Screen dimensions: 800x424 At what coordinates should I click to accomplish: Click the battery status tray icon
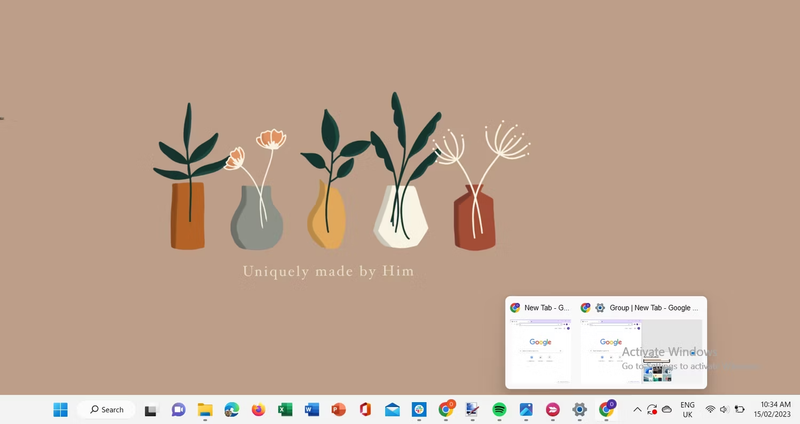point(739,409)
